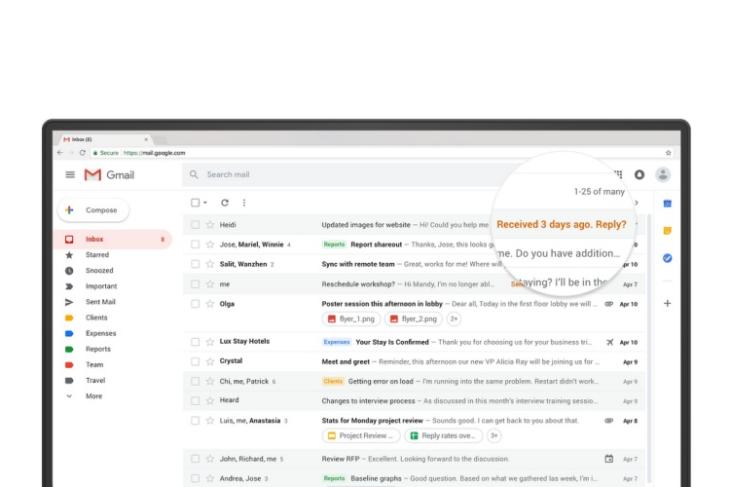Click the flight icon on Lux Stay Hotels row

[x=609, y=342]
